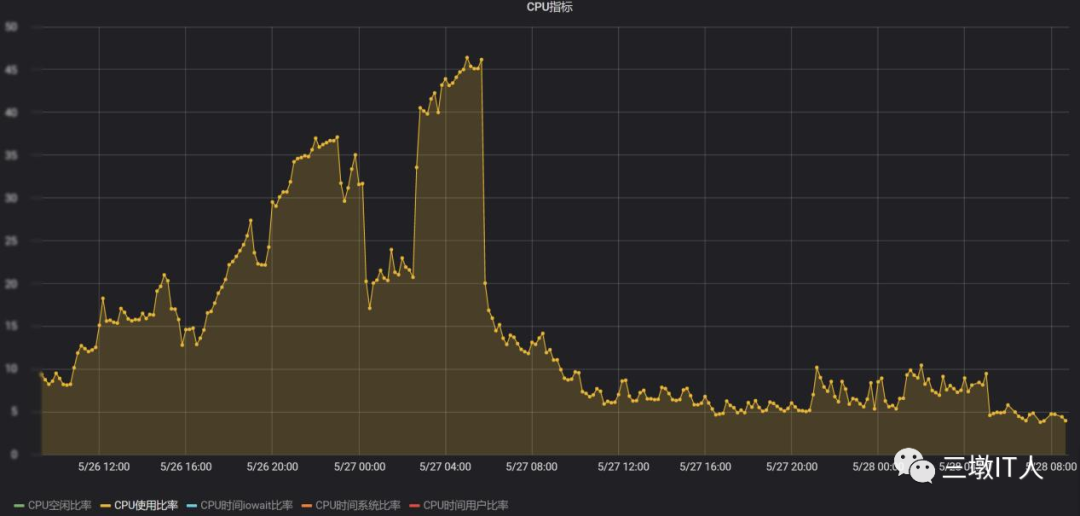Toggle the CPU时间iowait比率 legend series
Viewport: 1080px width, 516px height.
pos(247,505)
